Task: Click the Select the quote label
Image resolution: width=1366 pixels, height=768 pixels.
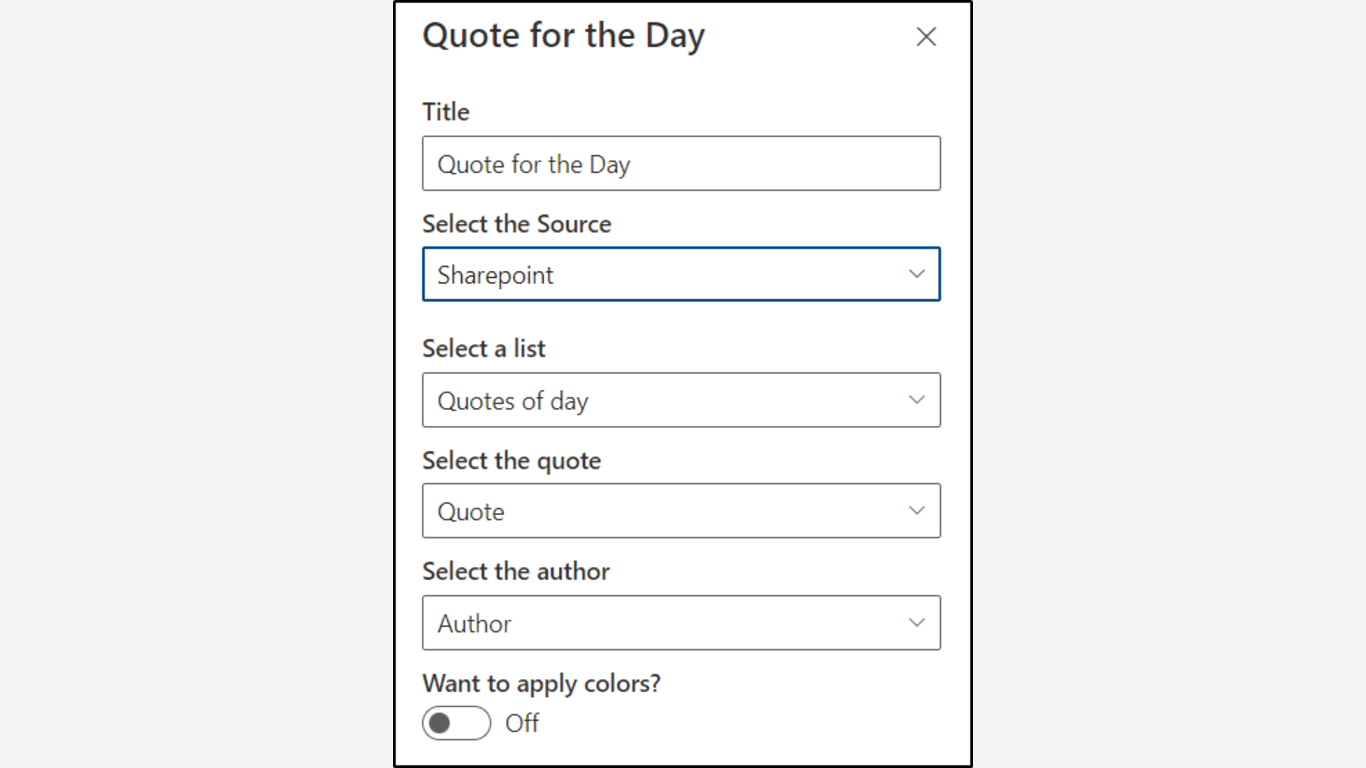Action: coord(511,461)
